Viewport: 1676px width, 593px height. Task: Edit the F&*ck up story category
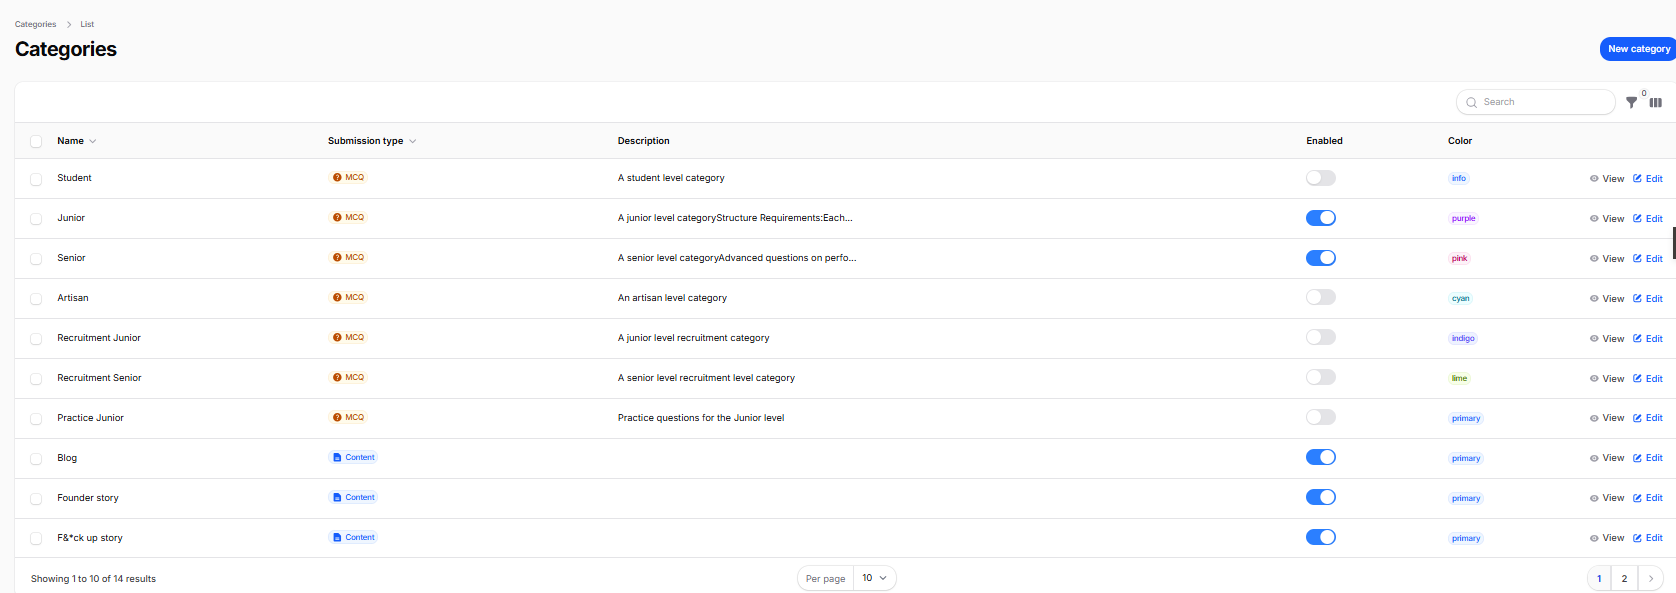[x=1648, y=538]
